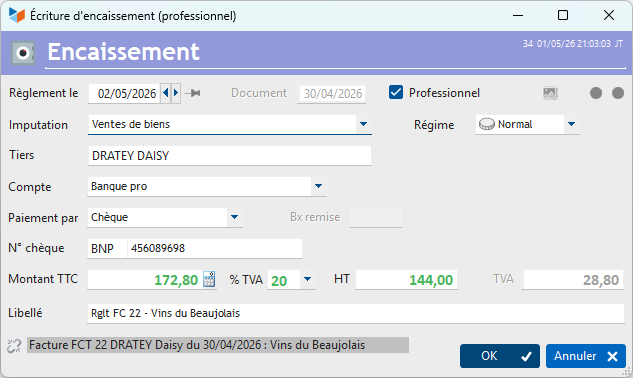Confirm with the OK button
The width and height of the screenshot is (633, 378).
point(500,356)
